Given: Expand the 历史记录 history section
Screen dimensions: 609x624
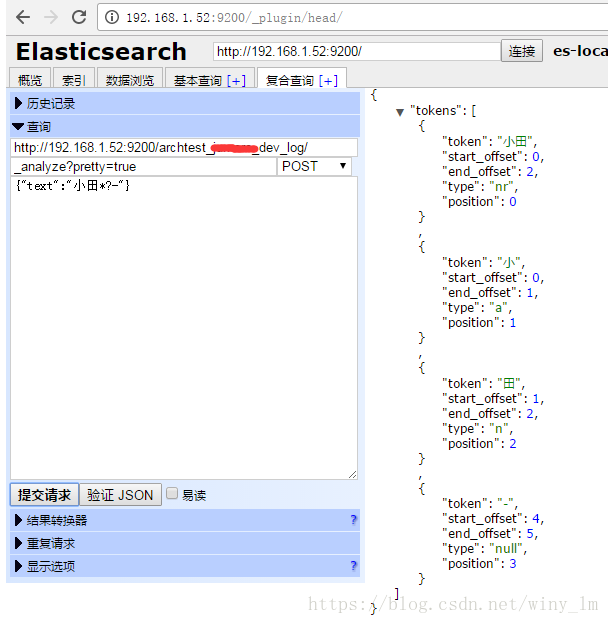Looking at the screenshot, I should pyautogui.click(x=185, y=103).
